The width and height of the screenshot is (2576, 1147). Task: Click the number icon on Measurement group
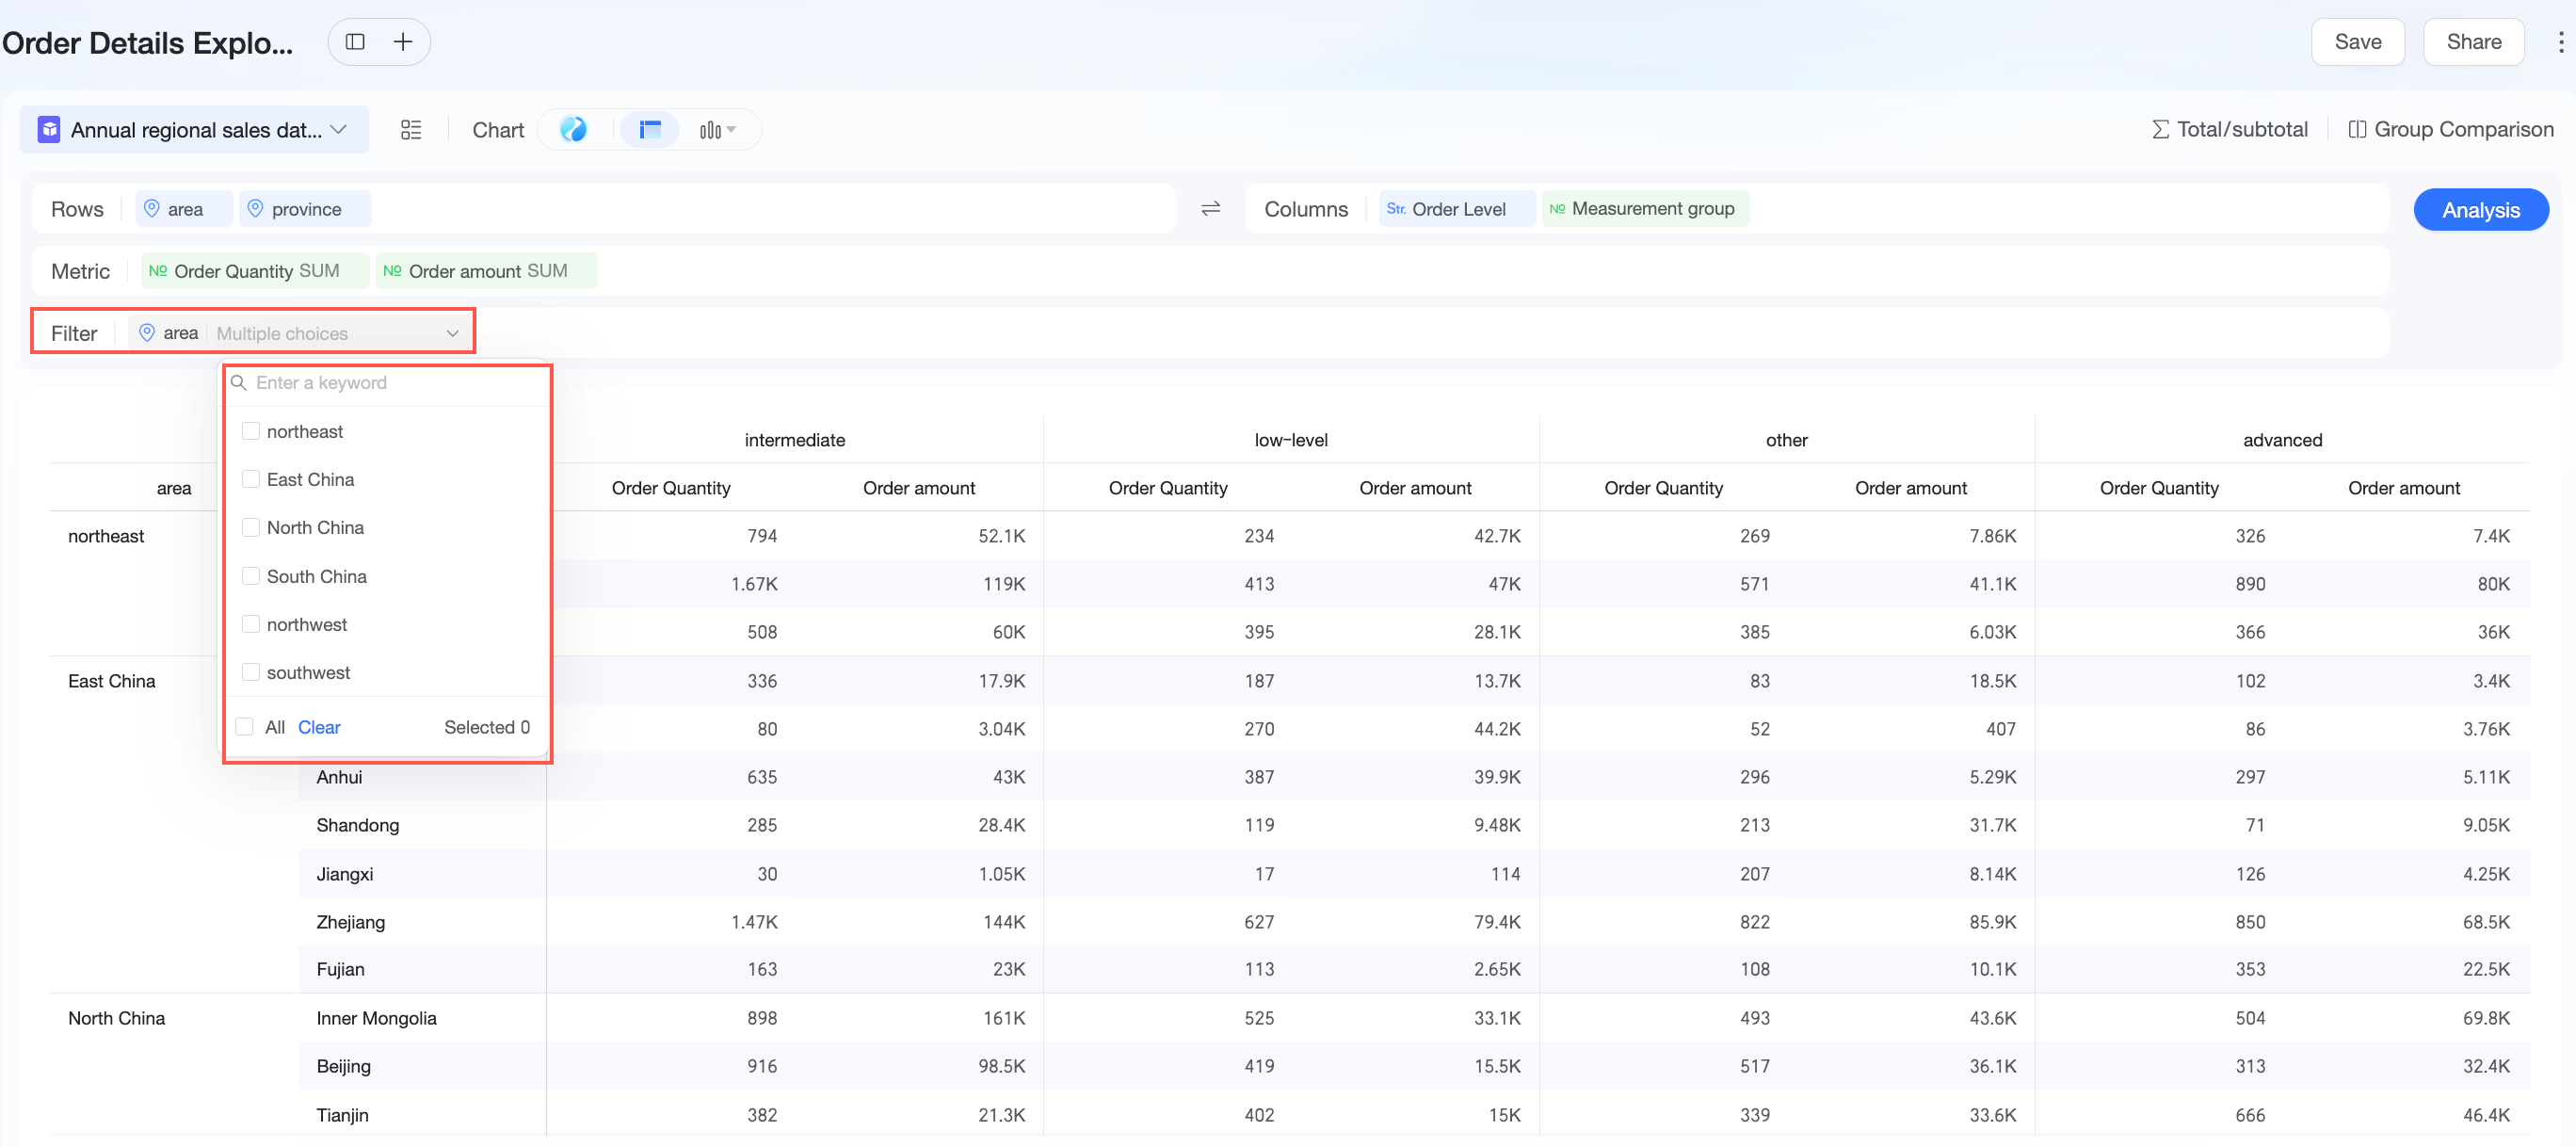[1557, 209]
